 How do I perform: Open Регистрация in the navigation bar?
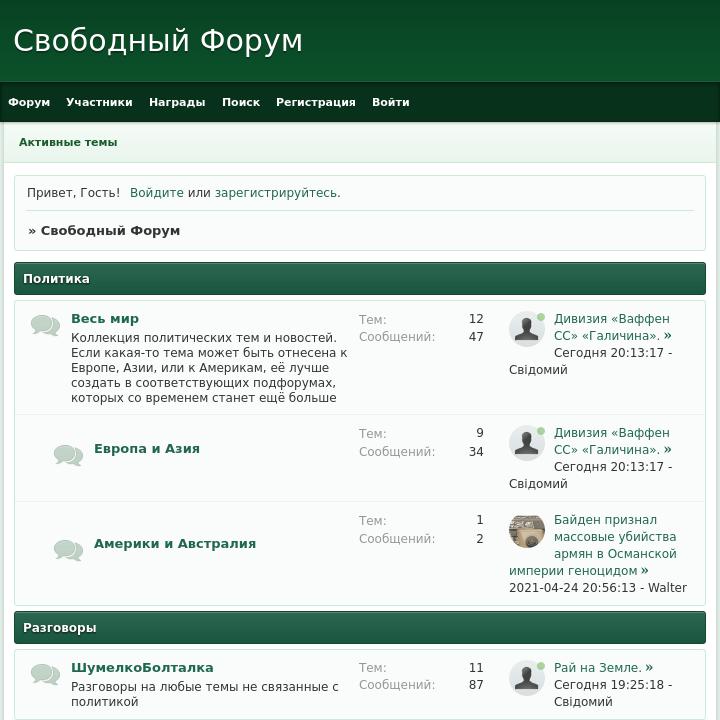315,102
